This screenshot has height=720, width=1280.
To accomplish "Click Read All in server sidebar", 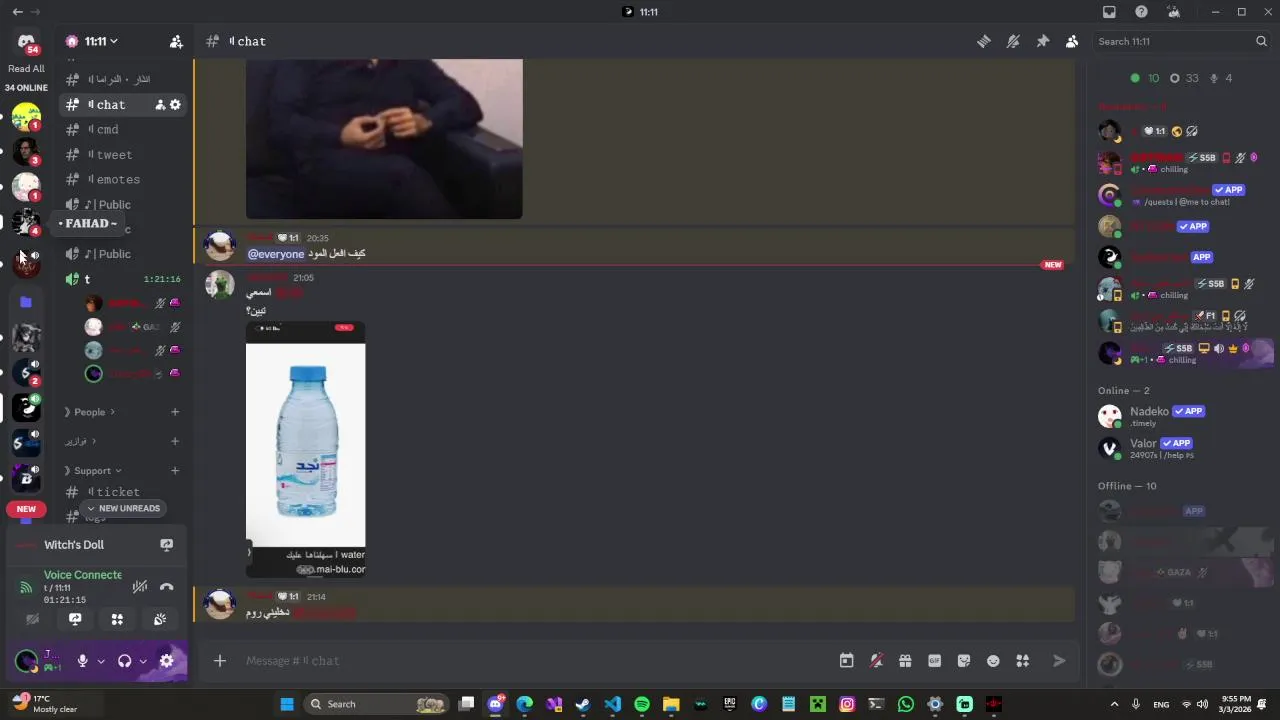I will click(26, 69).
